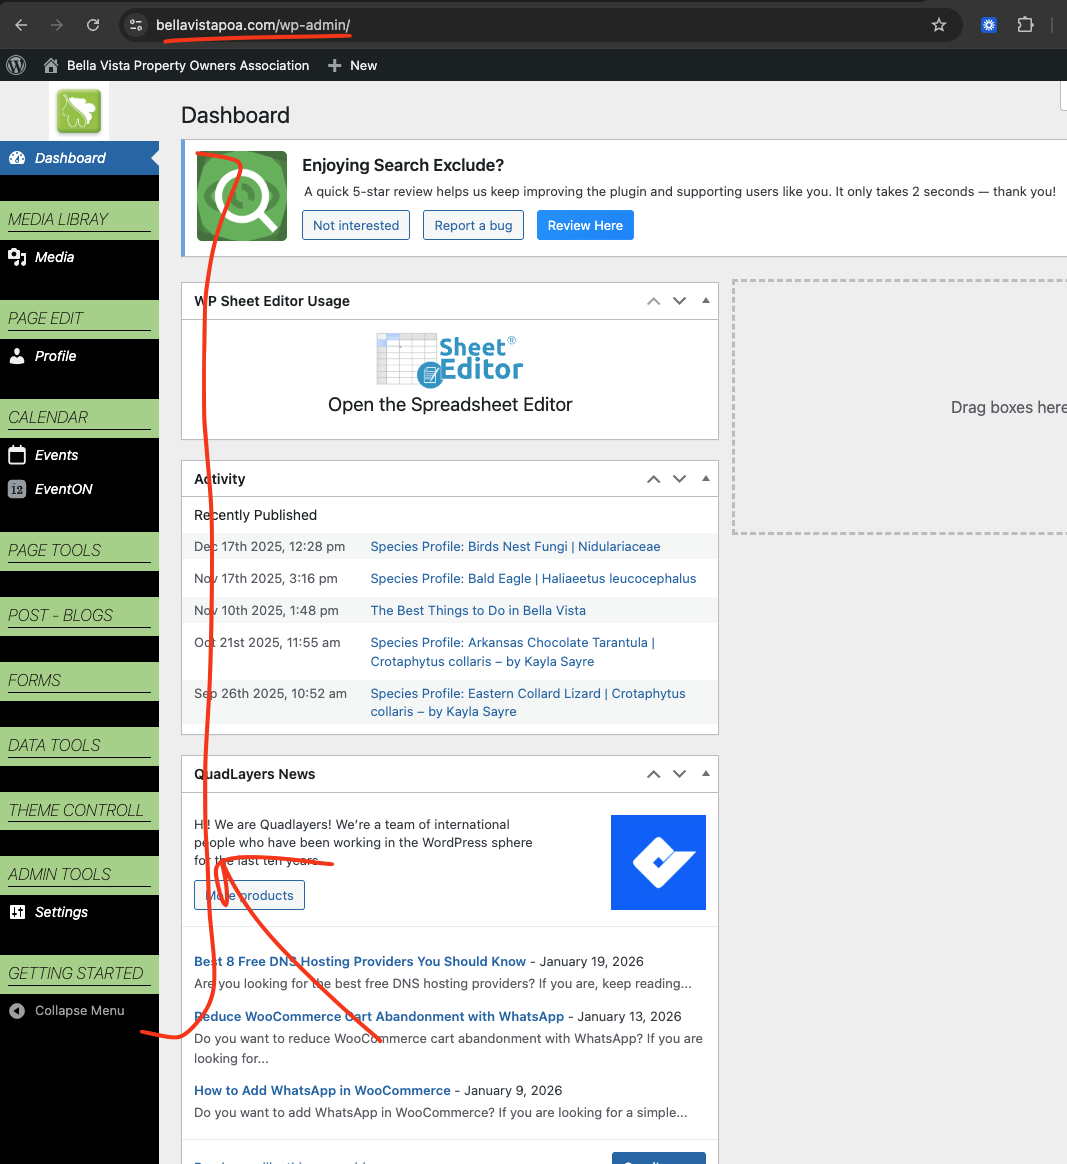The width and height of the screenshot is (1067, 1164).
Task: Bookmark page with the star icon
Action: pos(938,25)
